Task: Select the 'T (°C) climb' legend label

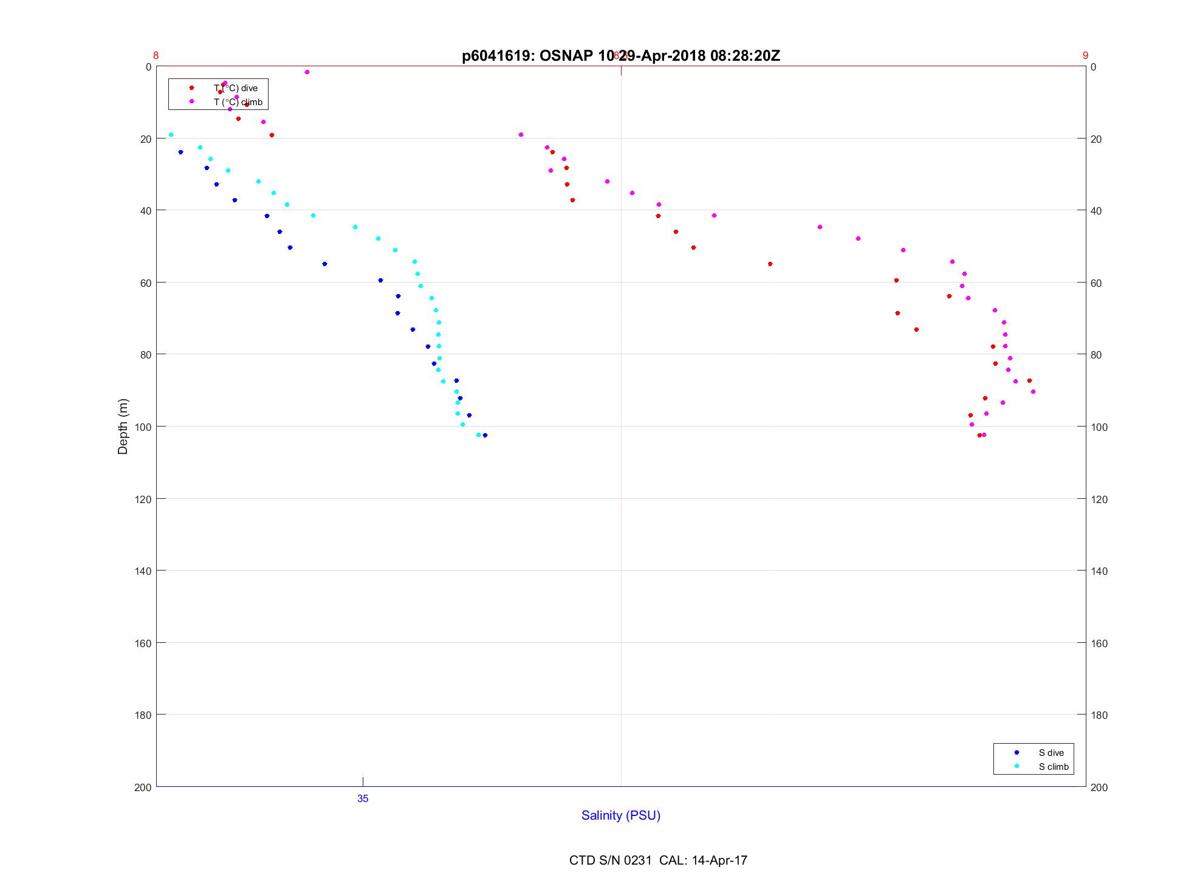Action: tap(240, 102)
